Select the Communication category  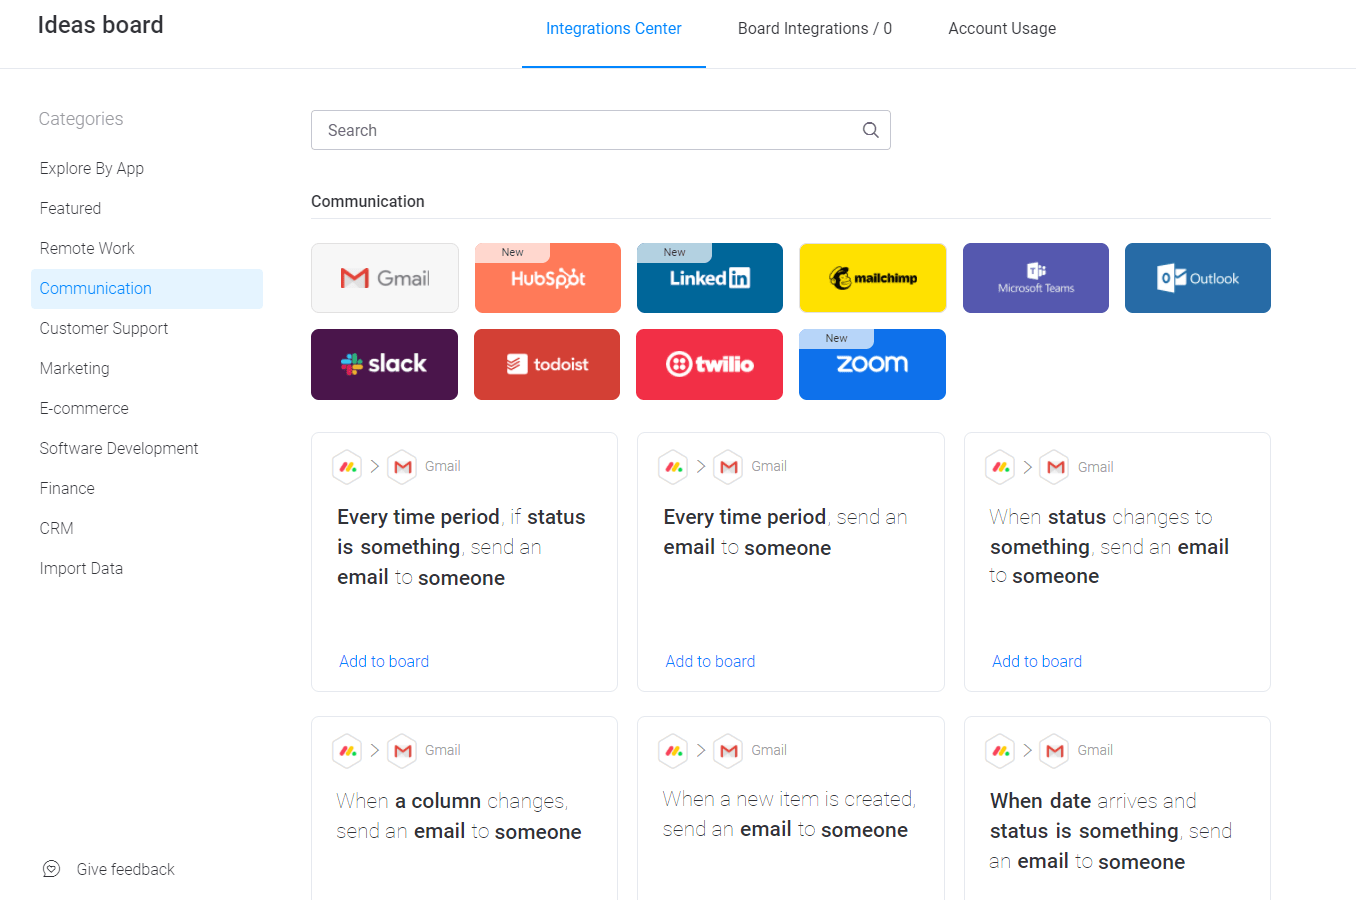click(x=147, y=288)
